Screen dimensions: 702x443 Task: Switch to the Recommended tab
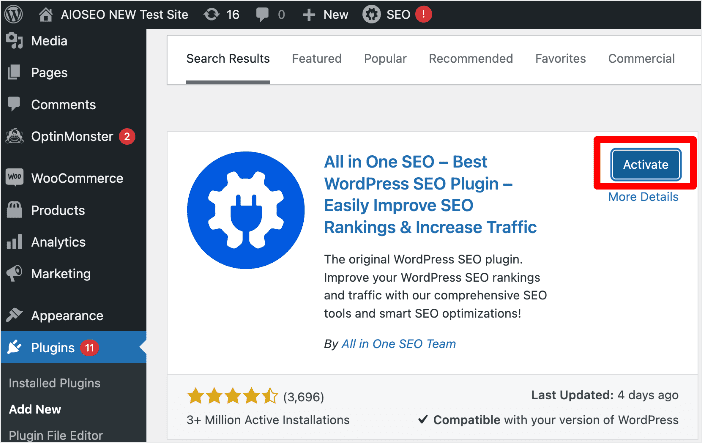click(471, 59)
